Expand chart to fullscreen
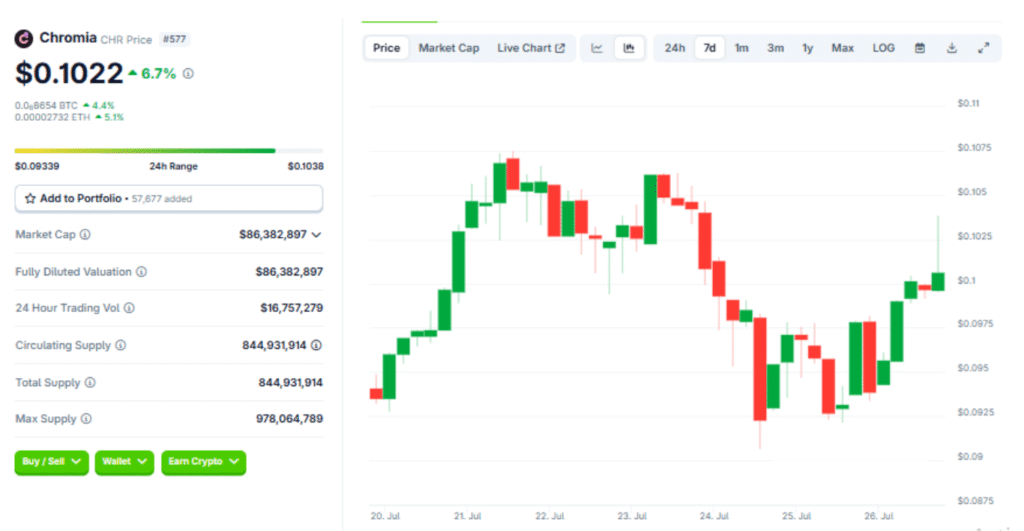 [983, 48]
